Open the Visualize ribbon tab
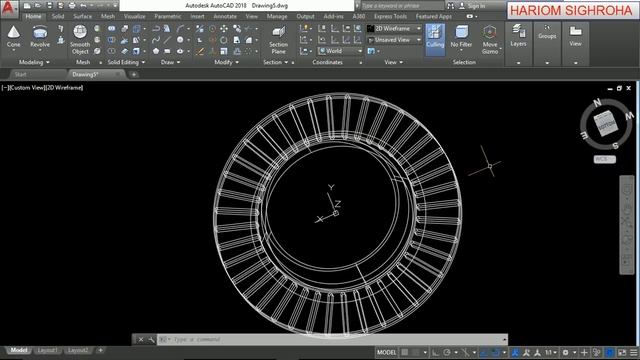The height and width of the screenshot is (360, 640). 134,16
